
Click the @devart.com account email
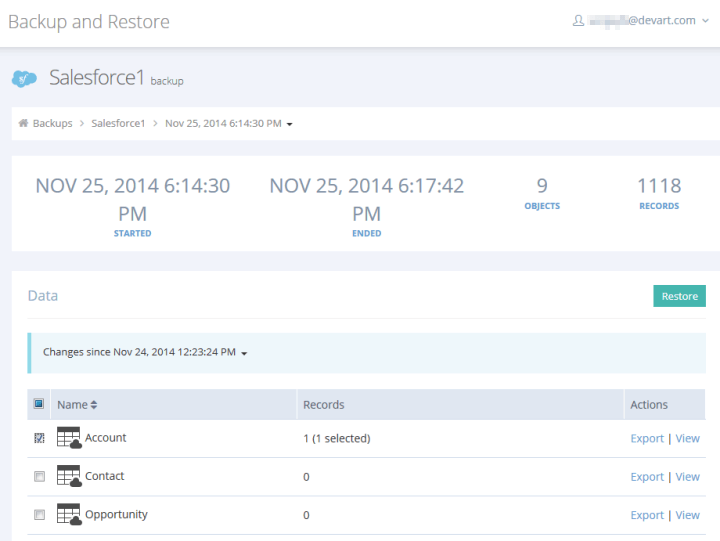tap(642, 21)
